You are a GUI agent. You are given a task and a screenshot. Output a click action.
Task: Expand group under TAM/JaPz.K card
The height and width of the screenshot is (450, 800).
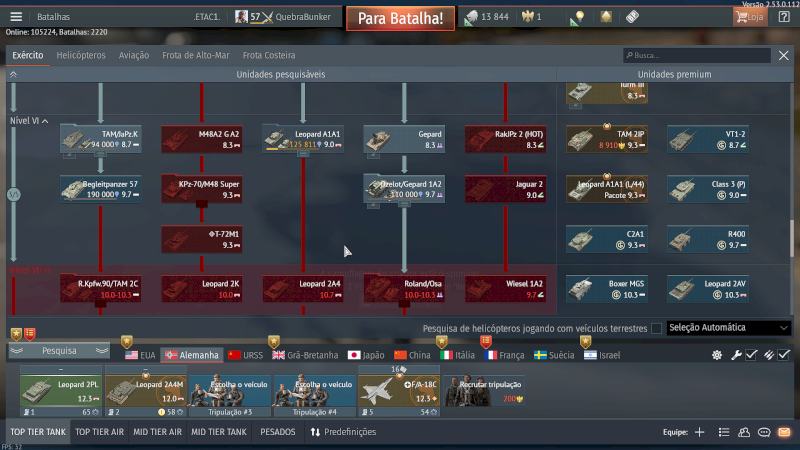(101, 154)
